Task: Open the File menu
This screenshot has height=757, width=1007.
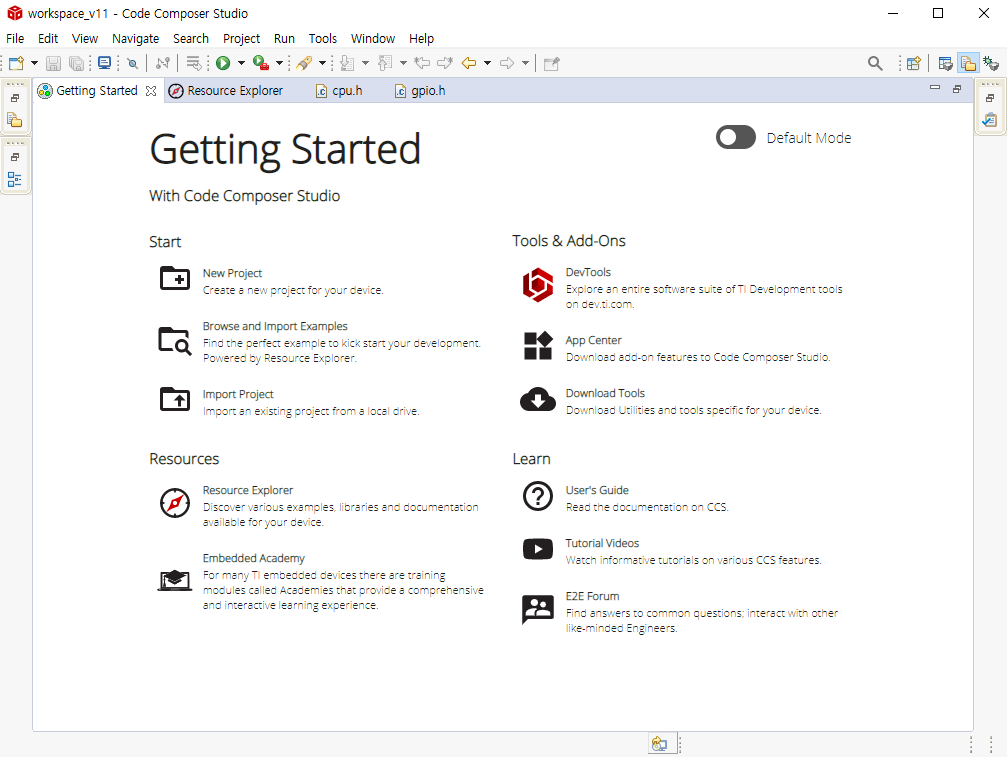Action: [15, 39]
